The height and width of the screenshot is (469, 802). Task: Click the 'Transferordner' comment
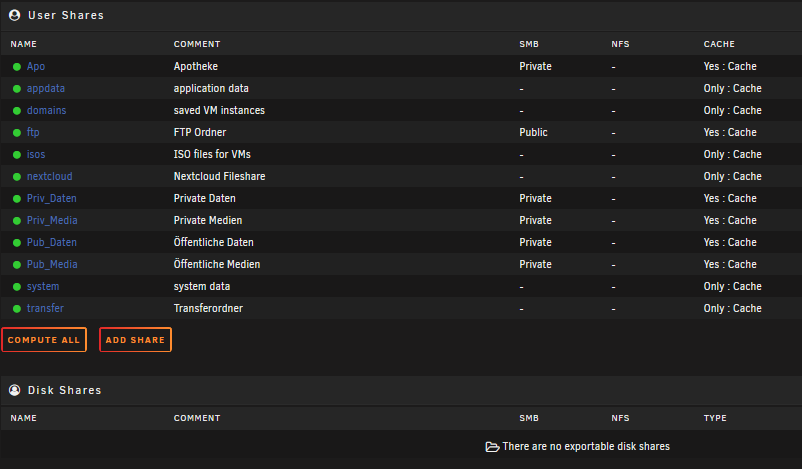(x=208, y=308)
